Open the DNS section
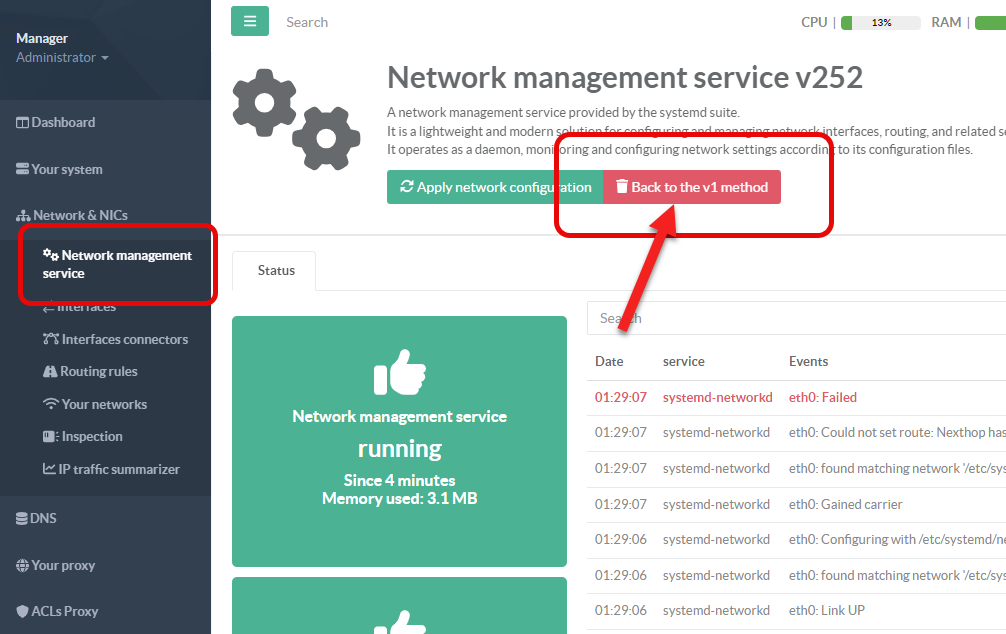 coord(37,518)
